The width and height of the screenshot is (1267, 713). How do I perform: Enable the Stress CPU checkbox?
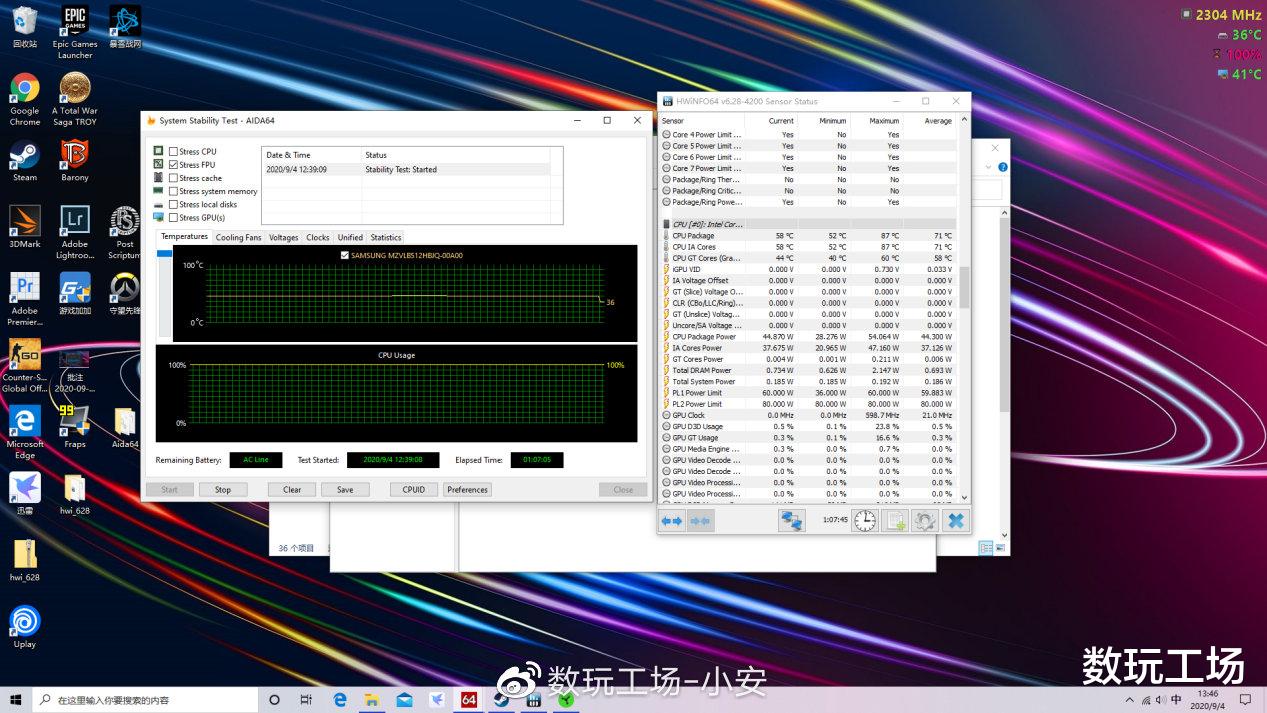(174, 152)
